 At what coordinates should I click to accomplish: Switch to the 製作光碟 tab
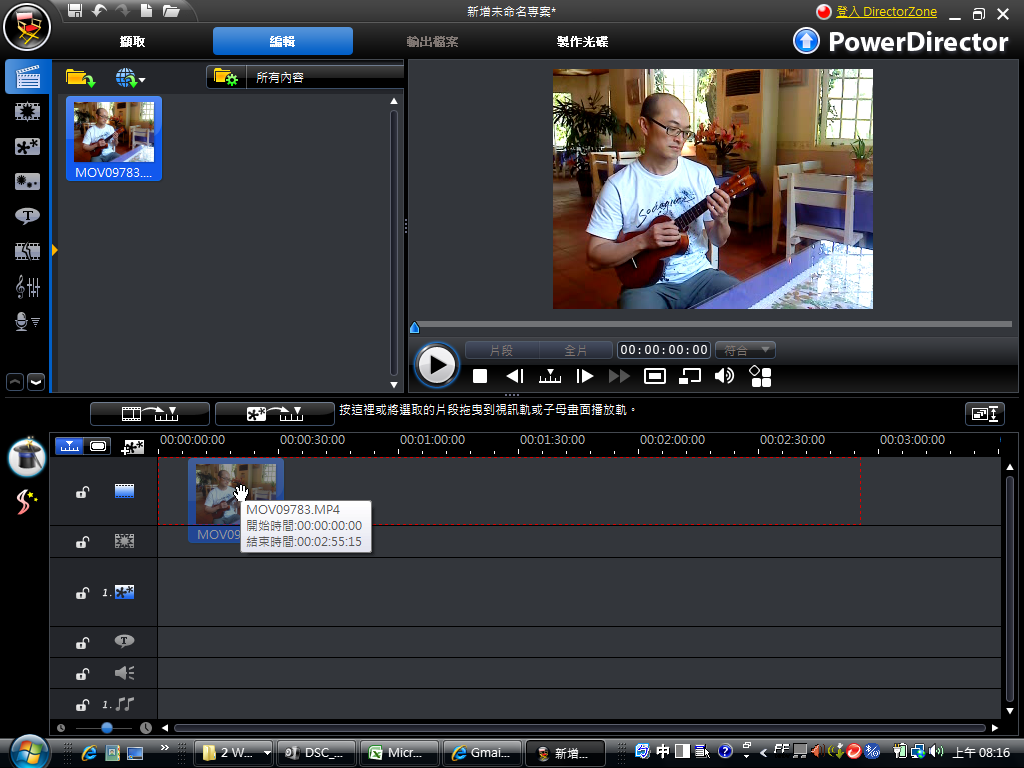(582, 42)
